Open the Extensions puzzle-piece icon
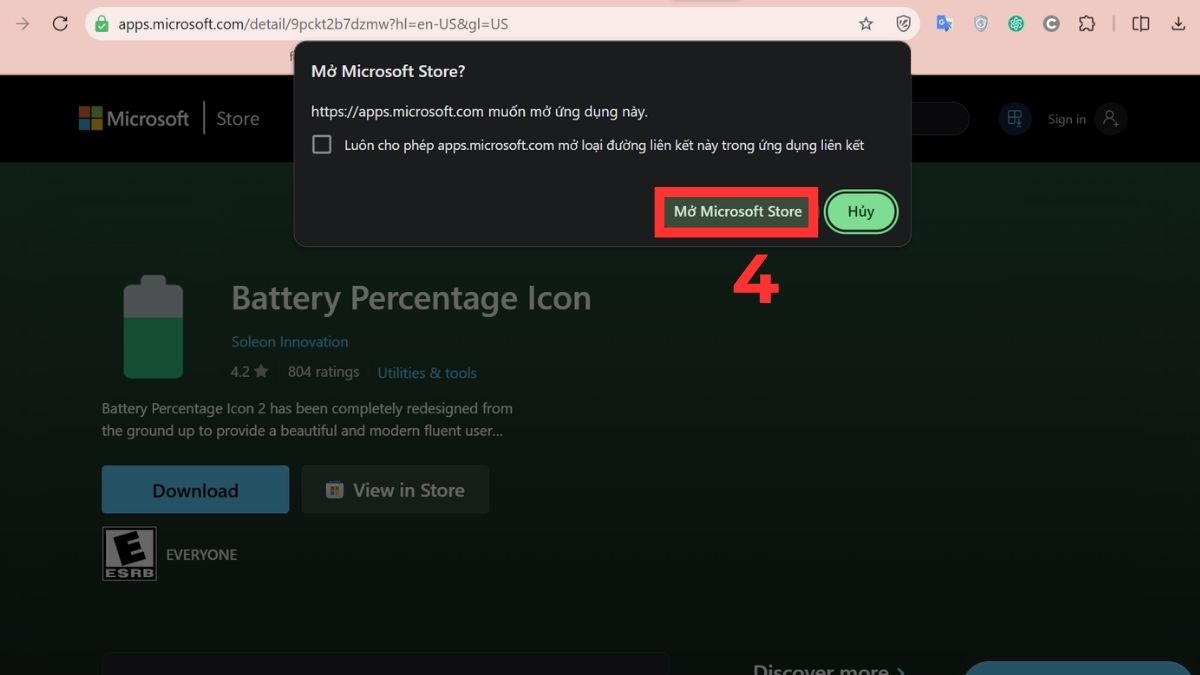The height and width of the screenshot is (675, 1200). point(1087,22)
